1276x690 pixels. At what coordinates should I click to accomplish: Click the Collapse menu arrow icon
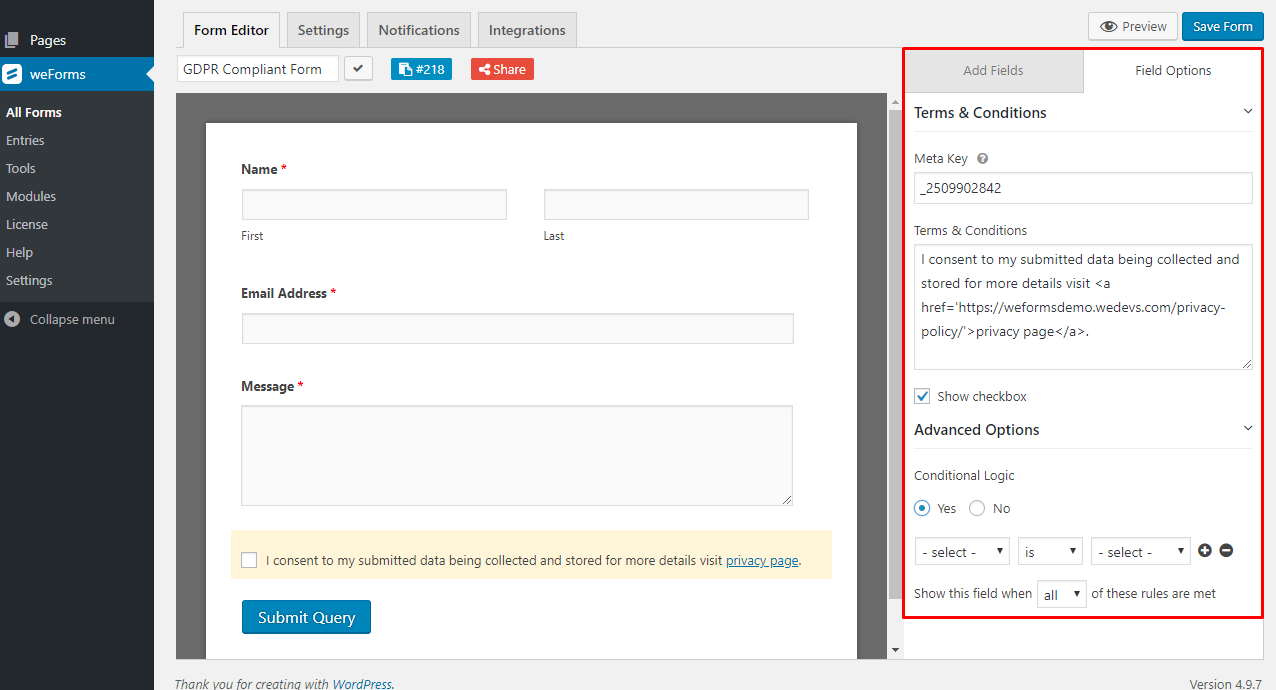12,320
